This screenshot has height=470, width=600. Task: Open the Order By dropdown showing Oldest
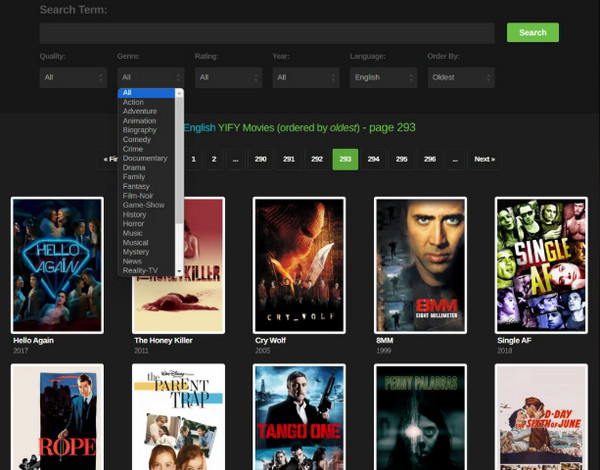point(461,77)
